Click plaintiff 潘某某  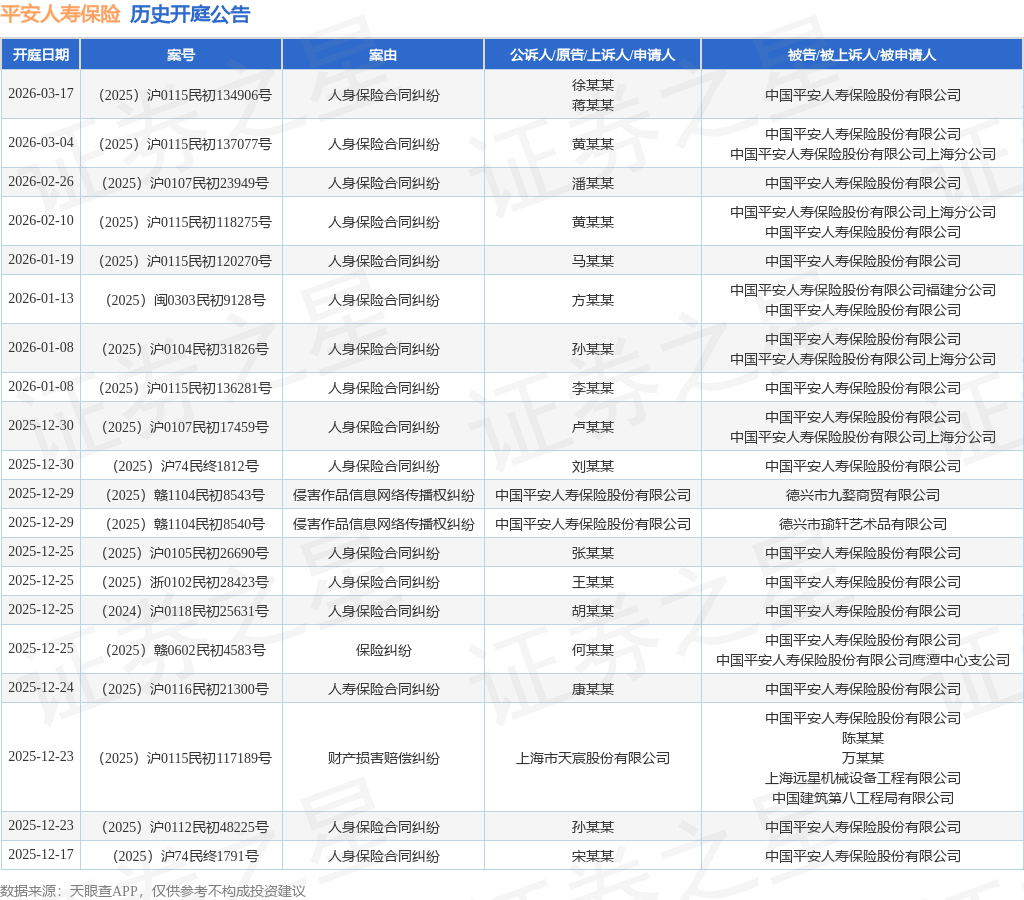(592, 184)
